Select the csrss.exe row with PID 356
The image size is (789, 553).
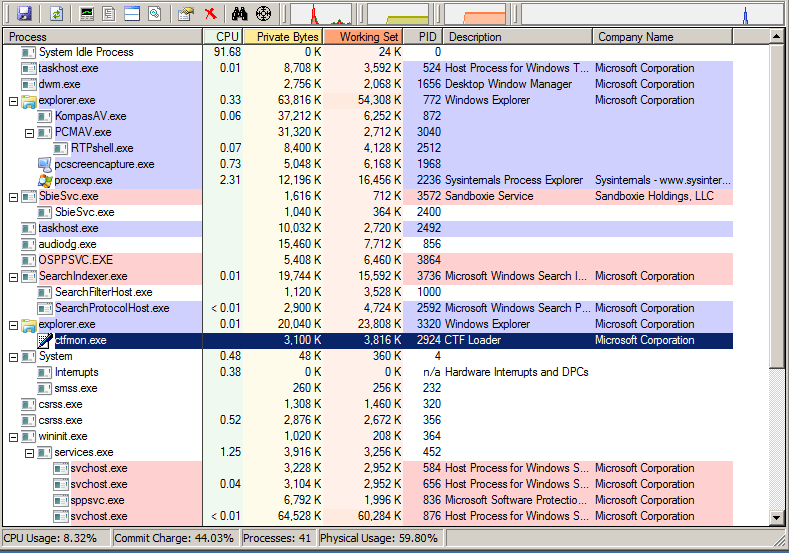tap(368, 420)
